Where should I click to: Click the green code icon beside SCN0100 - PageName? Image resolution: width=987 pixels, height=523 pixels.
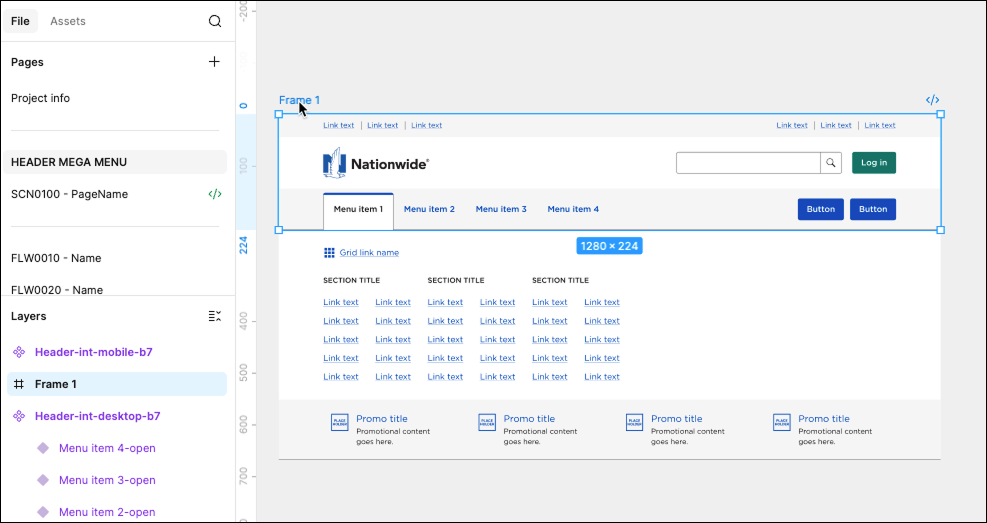[x=215, y=194]
